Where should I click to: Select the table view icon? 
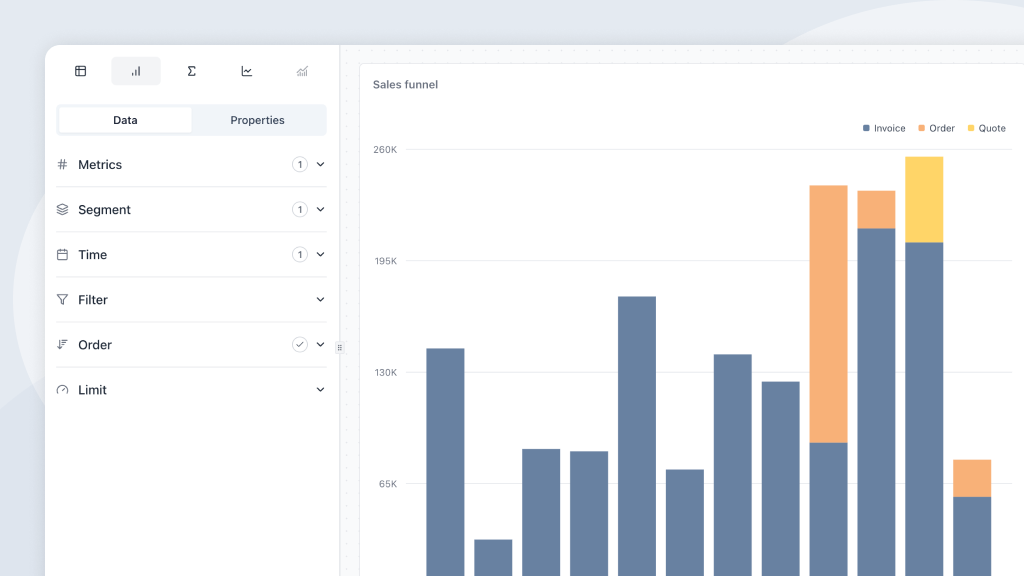coord(80,71)
